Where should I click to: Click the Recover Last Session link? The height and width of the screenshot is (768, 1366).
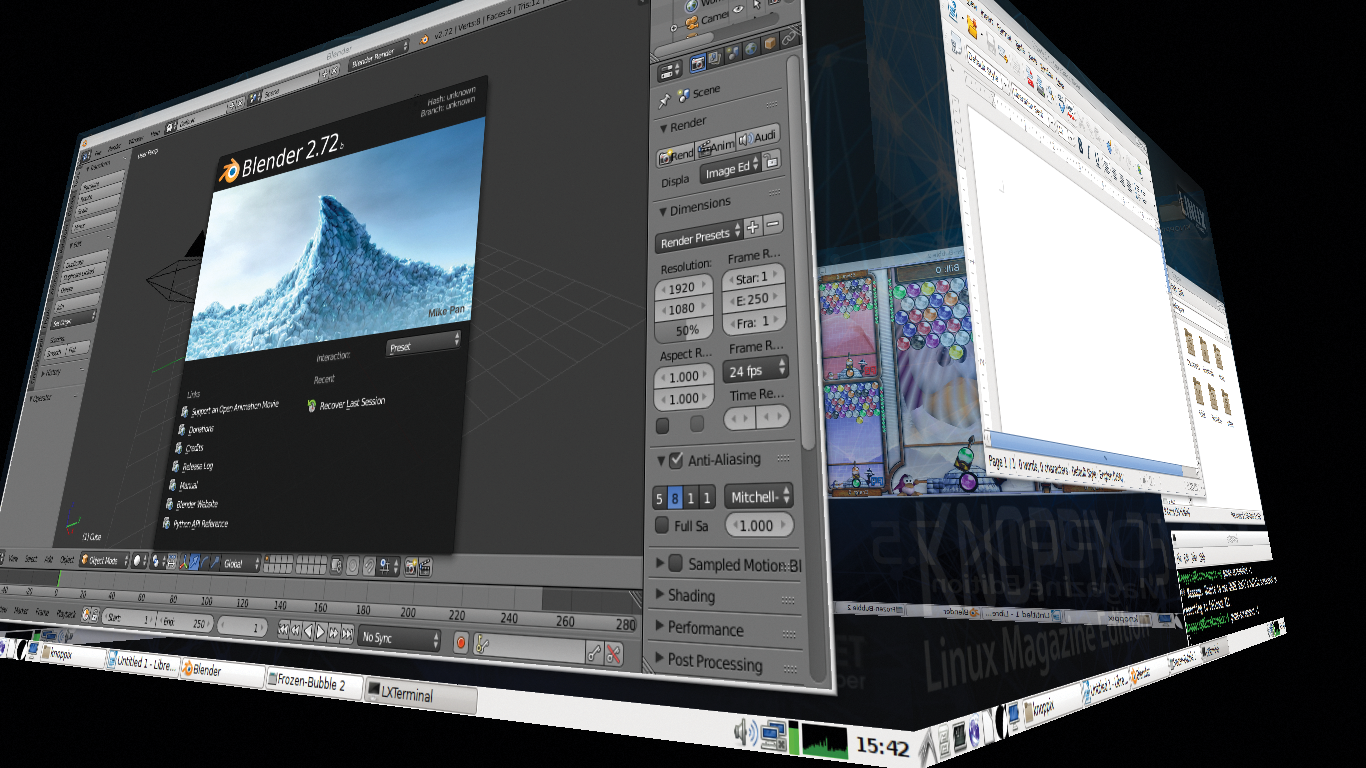pyautogui.click(x=345, y=402)
